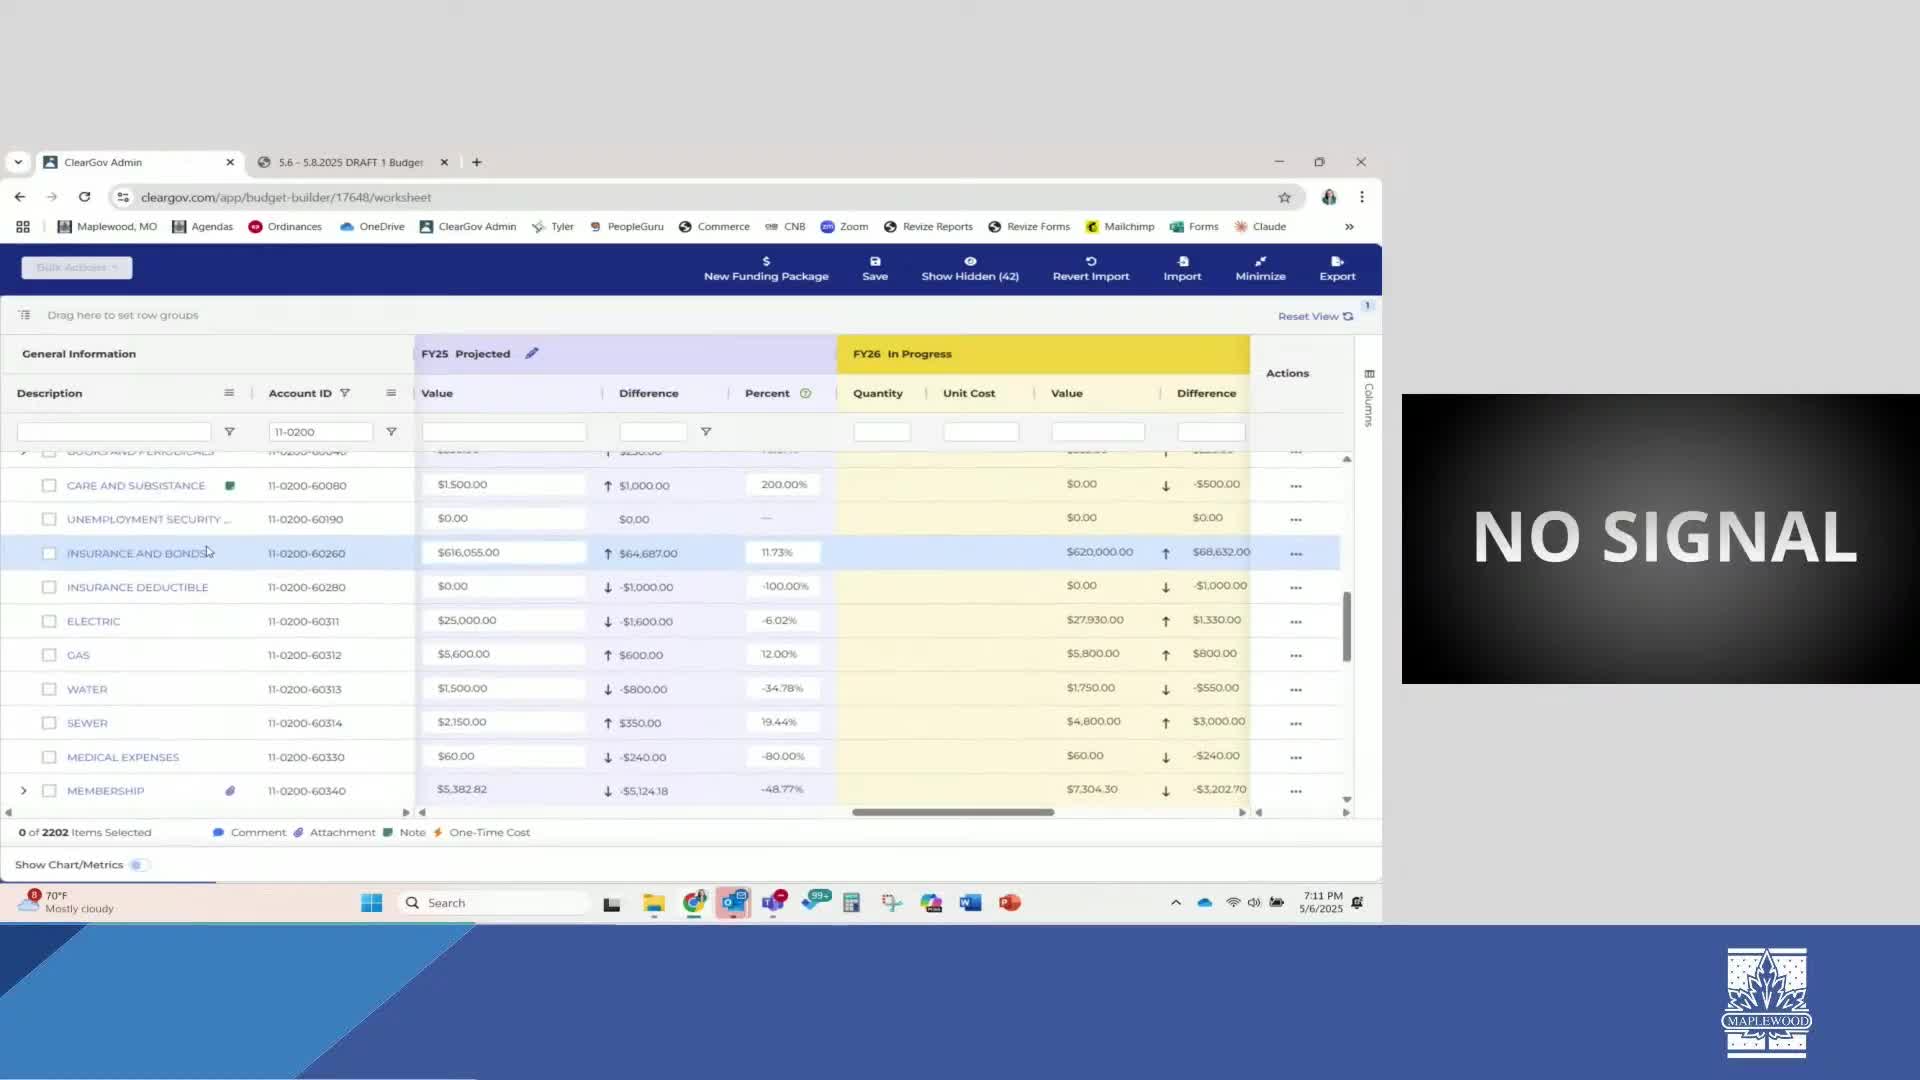Click the Save icon in the toolbar
Screen dimensions: 1920x1080
875,262
